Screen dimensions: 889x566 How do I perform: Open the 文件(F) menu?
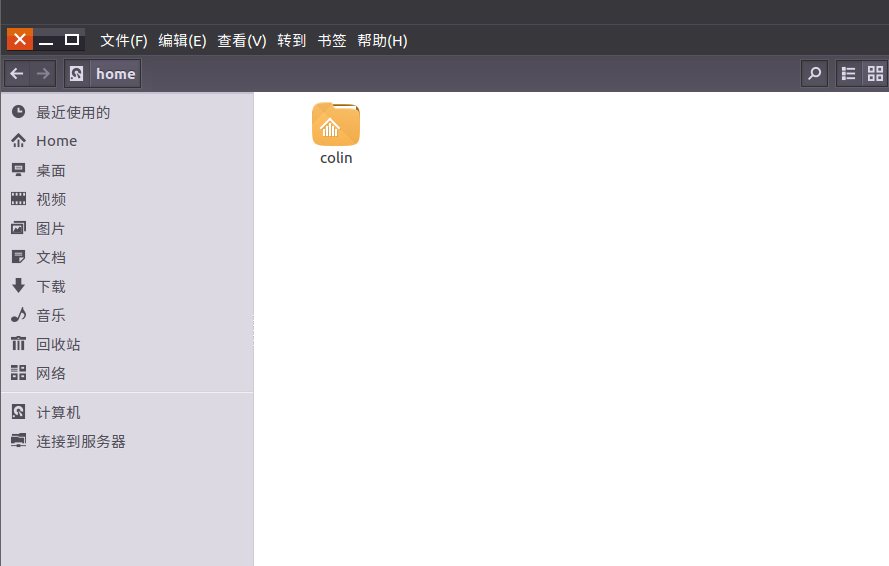point(124,41)
